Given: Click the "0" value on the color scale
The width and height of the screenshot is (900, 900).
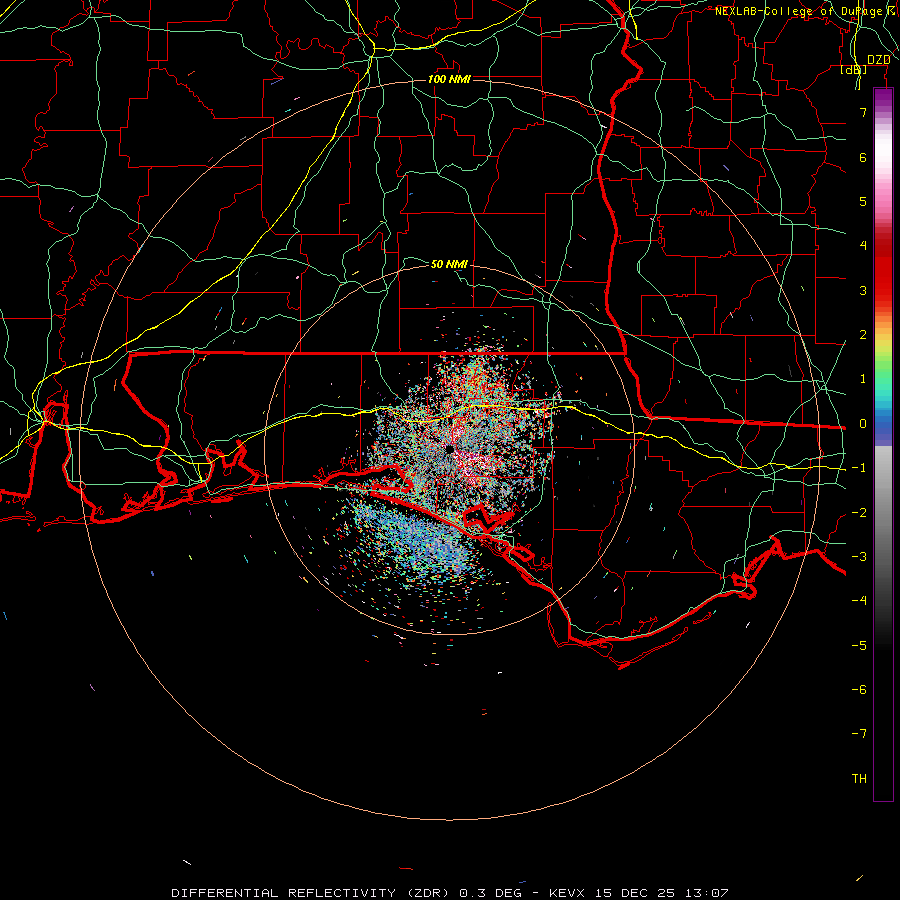Looking at the screenshot, I should click(863, 424).
